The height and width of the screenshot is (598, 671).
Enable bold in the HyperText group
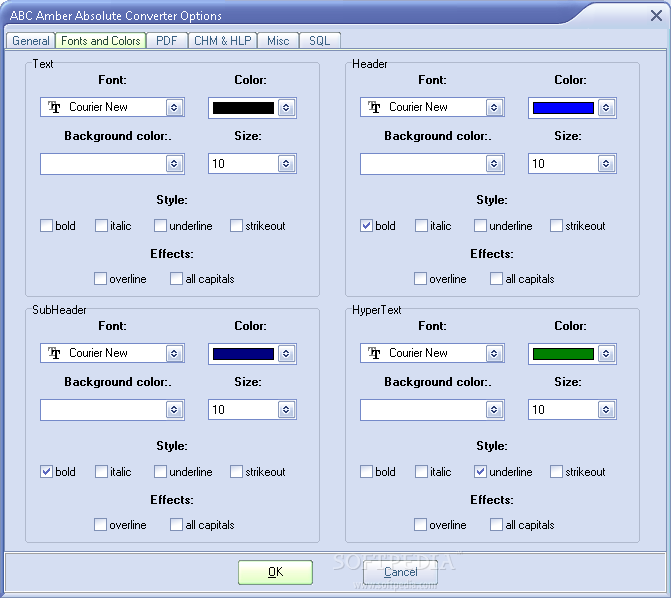pyautogui.click(x=366, y=472)
